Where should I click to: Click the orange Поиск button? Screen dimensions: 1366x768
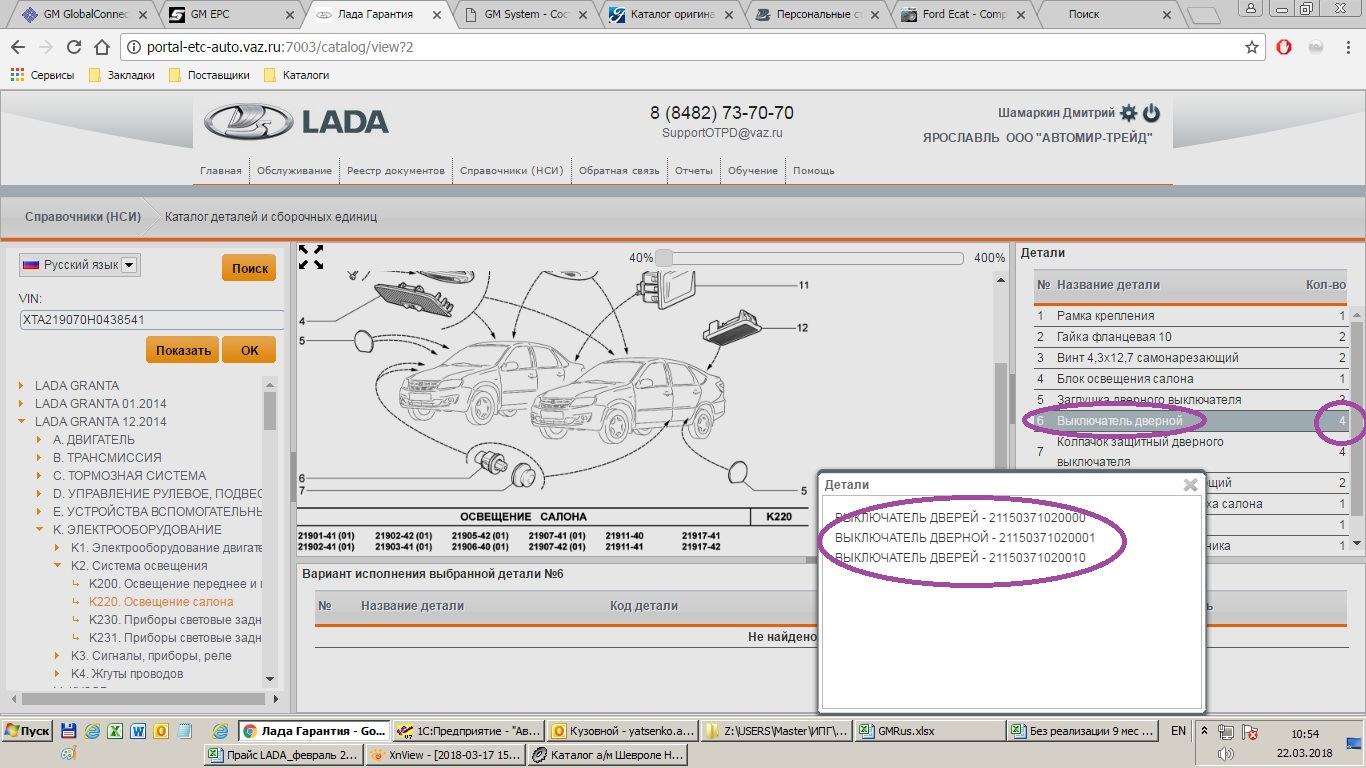point(249,268)
